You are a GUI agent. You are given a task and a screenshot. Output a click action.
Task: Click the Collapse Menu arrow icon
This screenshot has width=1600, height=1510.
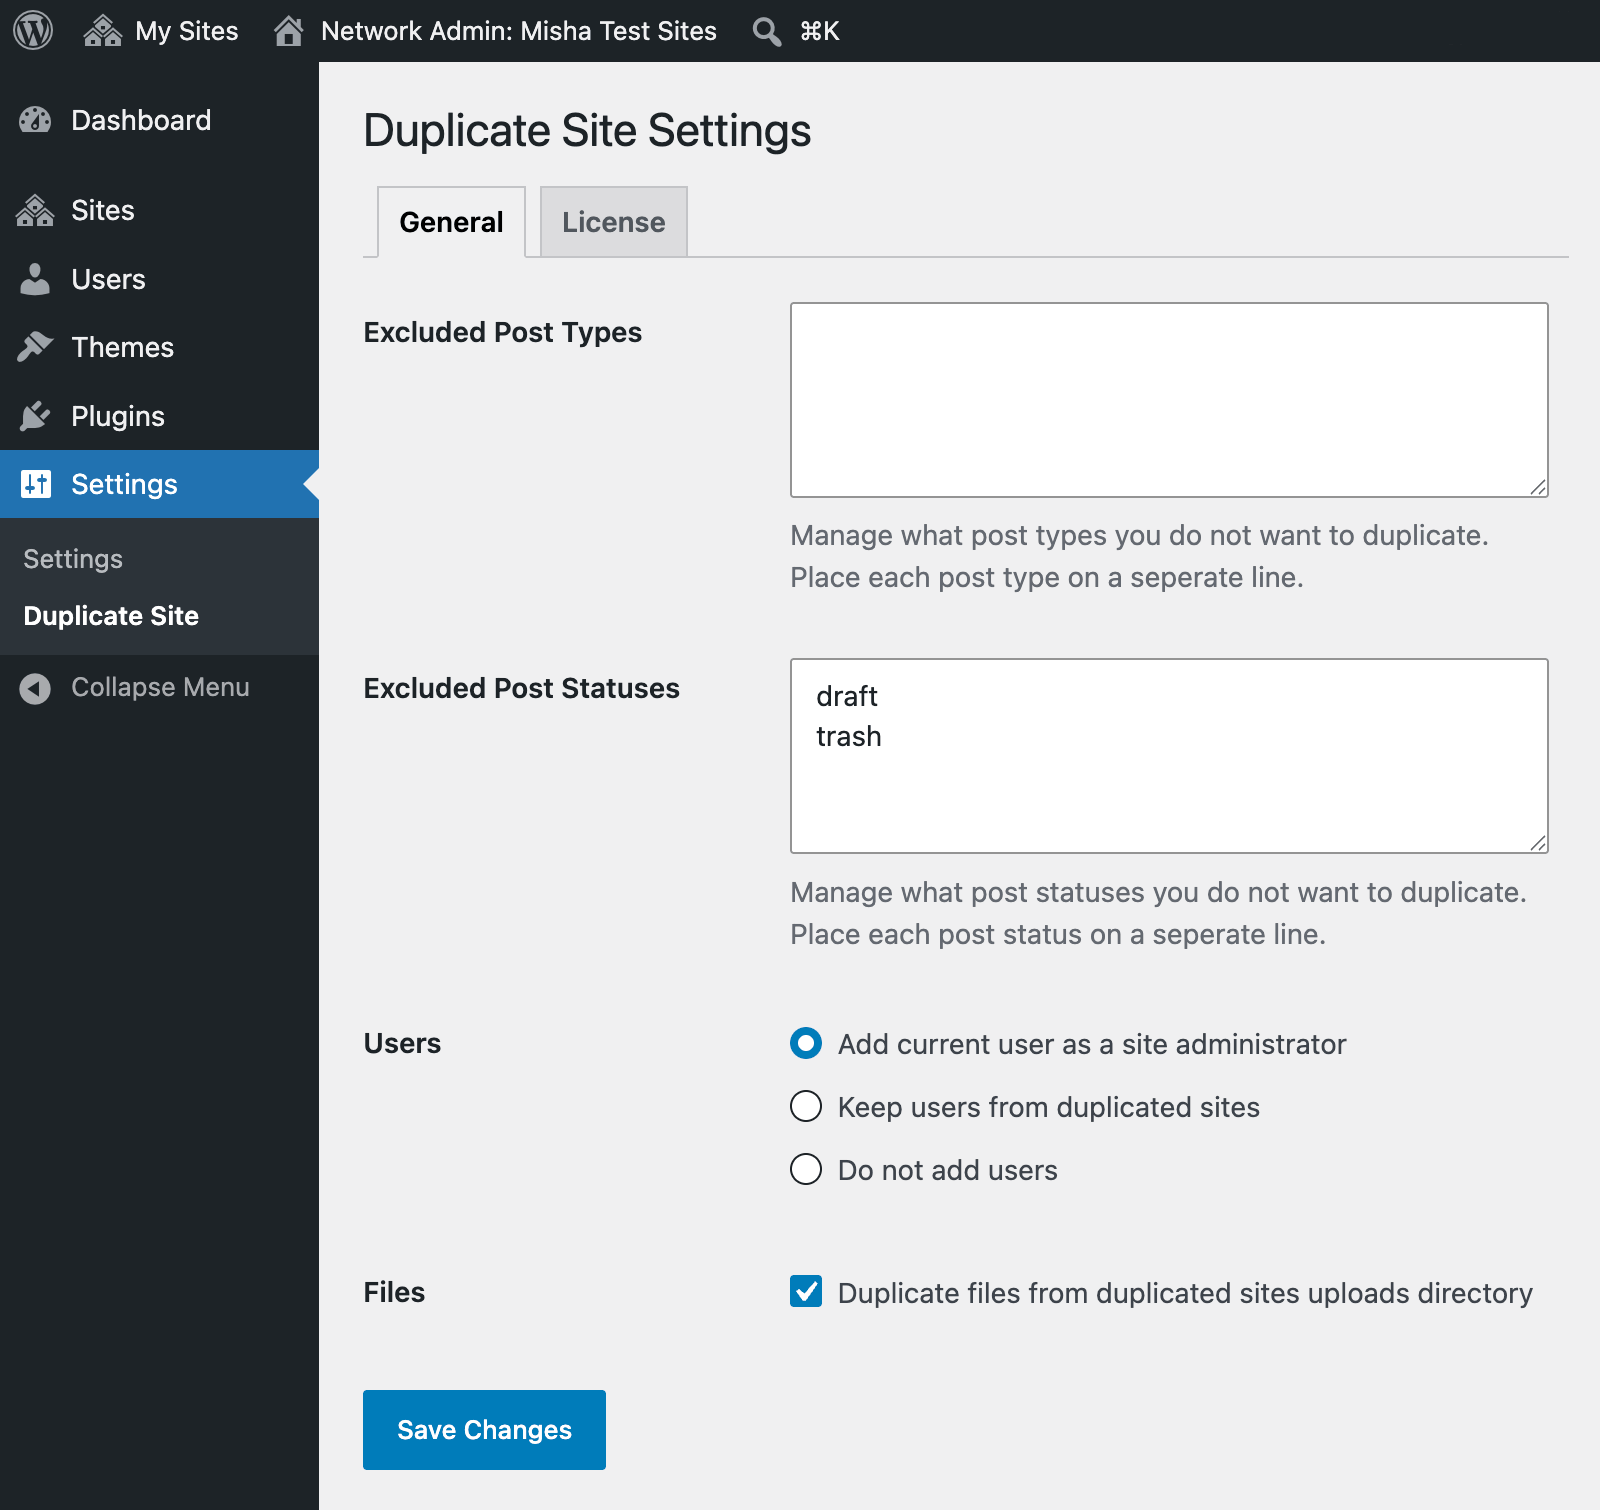tap(35, 688)
